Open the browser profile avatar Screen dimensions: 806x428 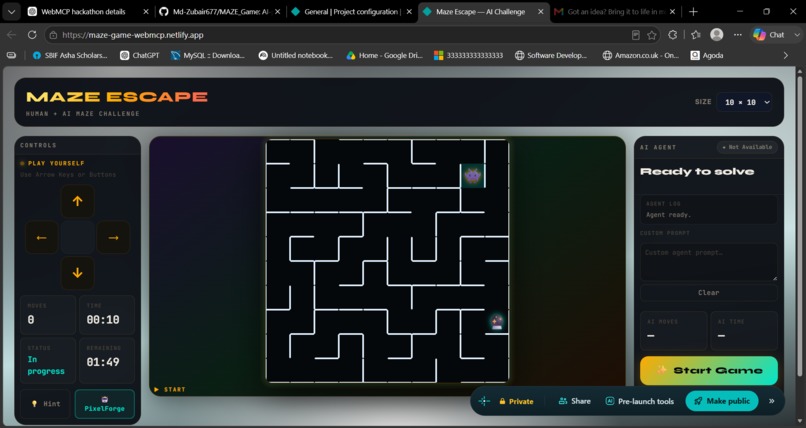coord(717,35)
